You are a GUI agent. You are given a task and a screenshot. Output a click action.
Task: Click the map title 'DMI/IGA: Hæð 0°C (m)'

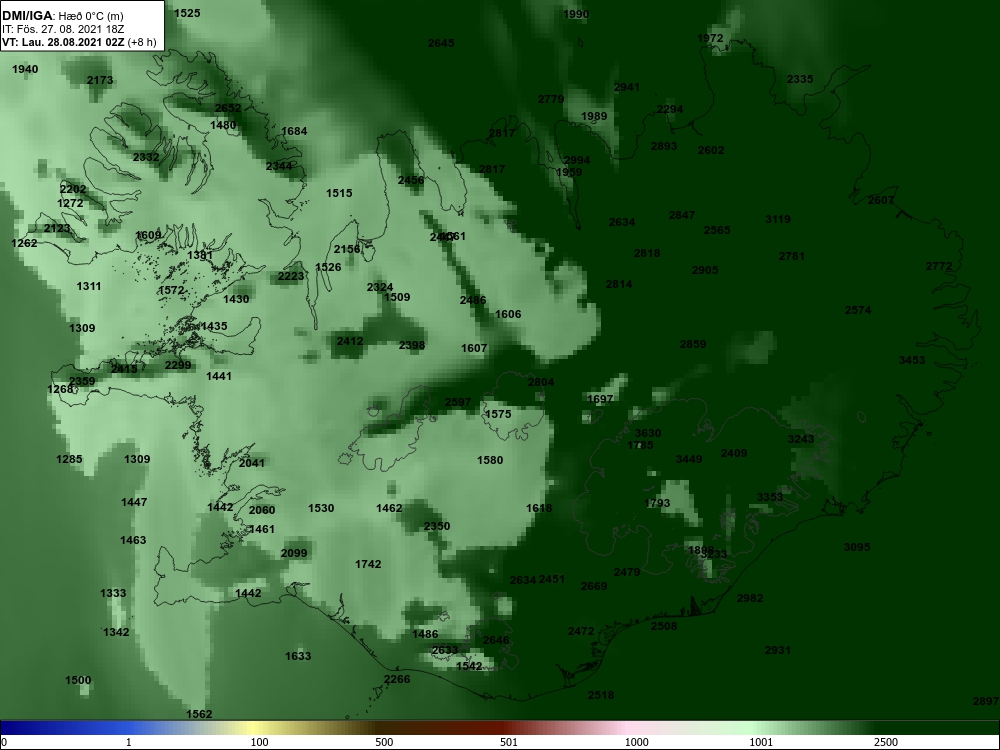(x=62, y=15)
